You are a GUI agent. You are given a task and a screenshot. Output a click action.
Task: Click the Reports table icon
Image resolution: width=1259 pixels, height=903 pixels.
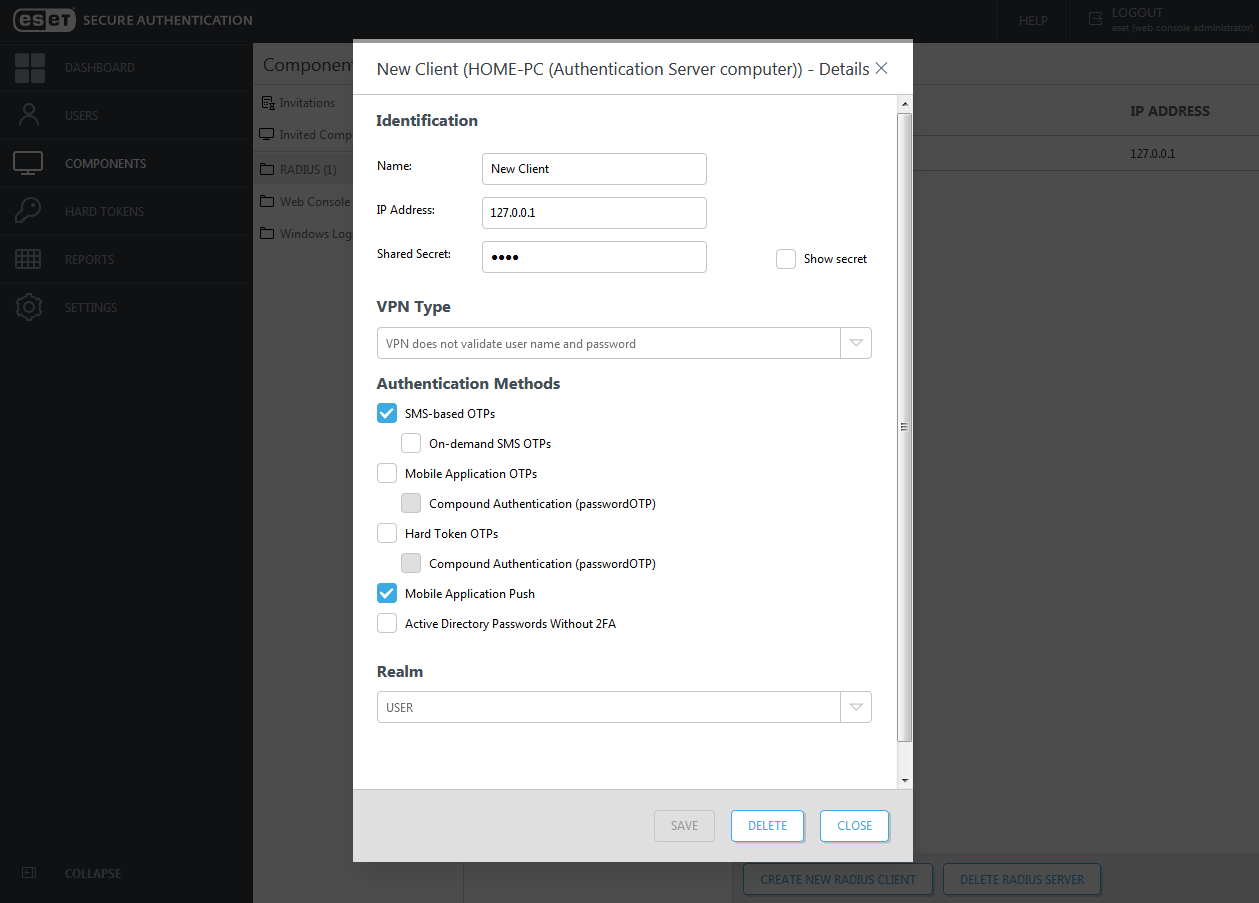coord(28,259)
